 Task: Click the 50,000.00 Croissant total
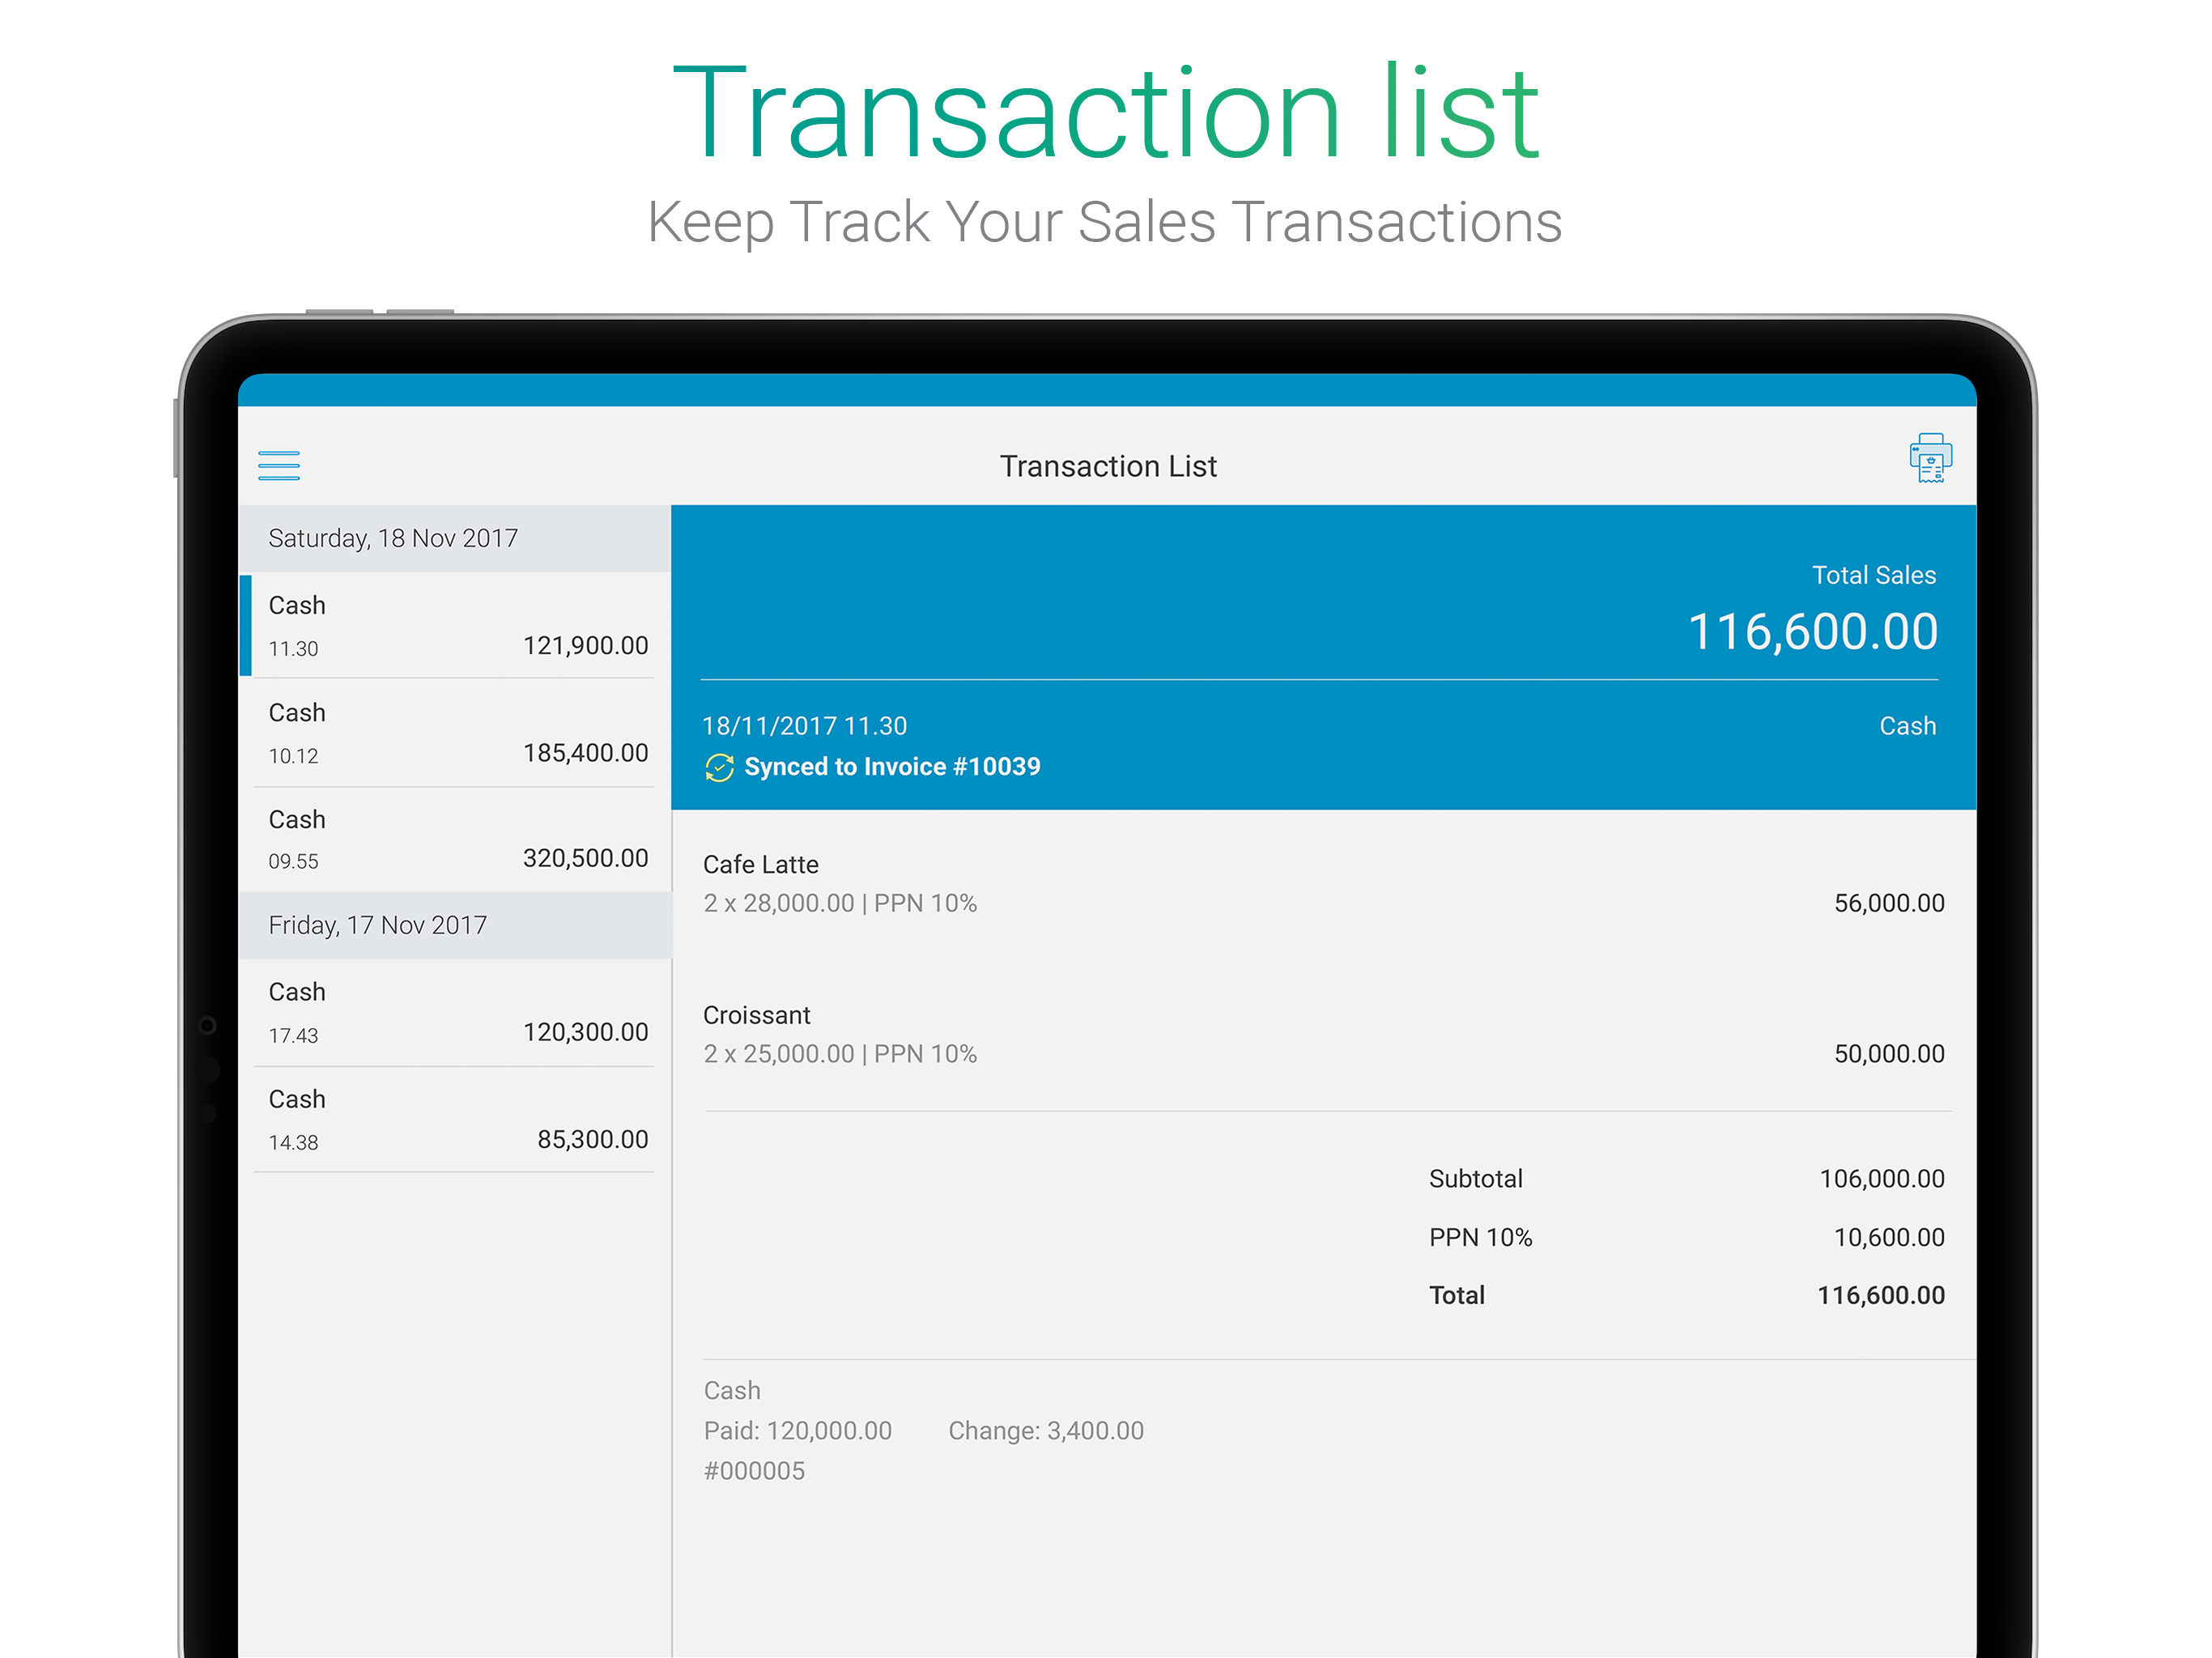(1888, 1054)
